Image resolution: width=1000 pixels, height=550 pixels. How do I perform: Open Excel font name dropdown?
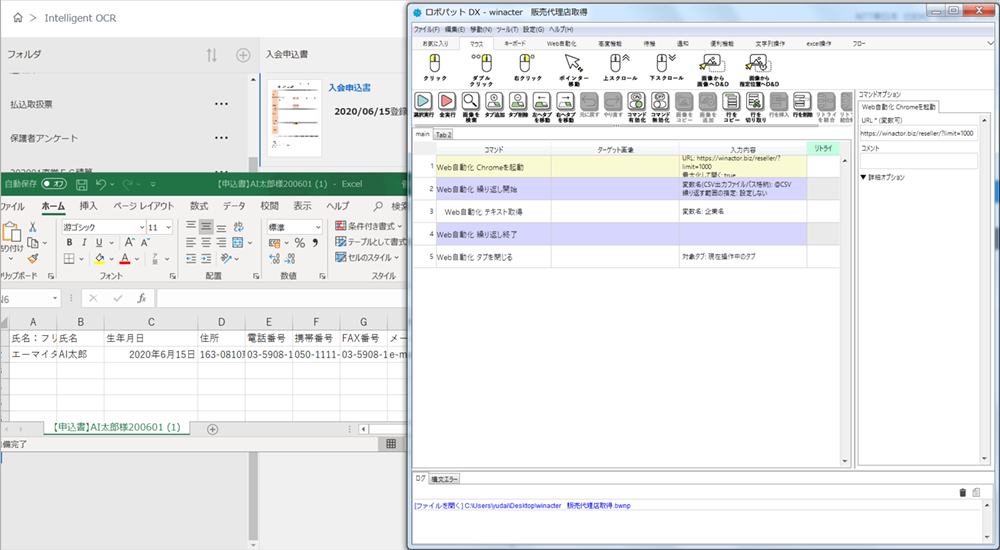[142, 227]
